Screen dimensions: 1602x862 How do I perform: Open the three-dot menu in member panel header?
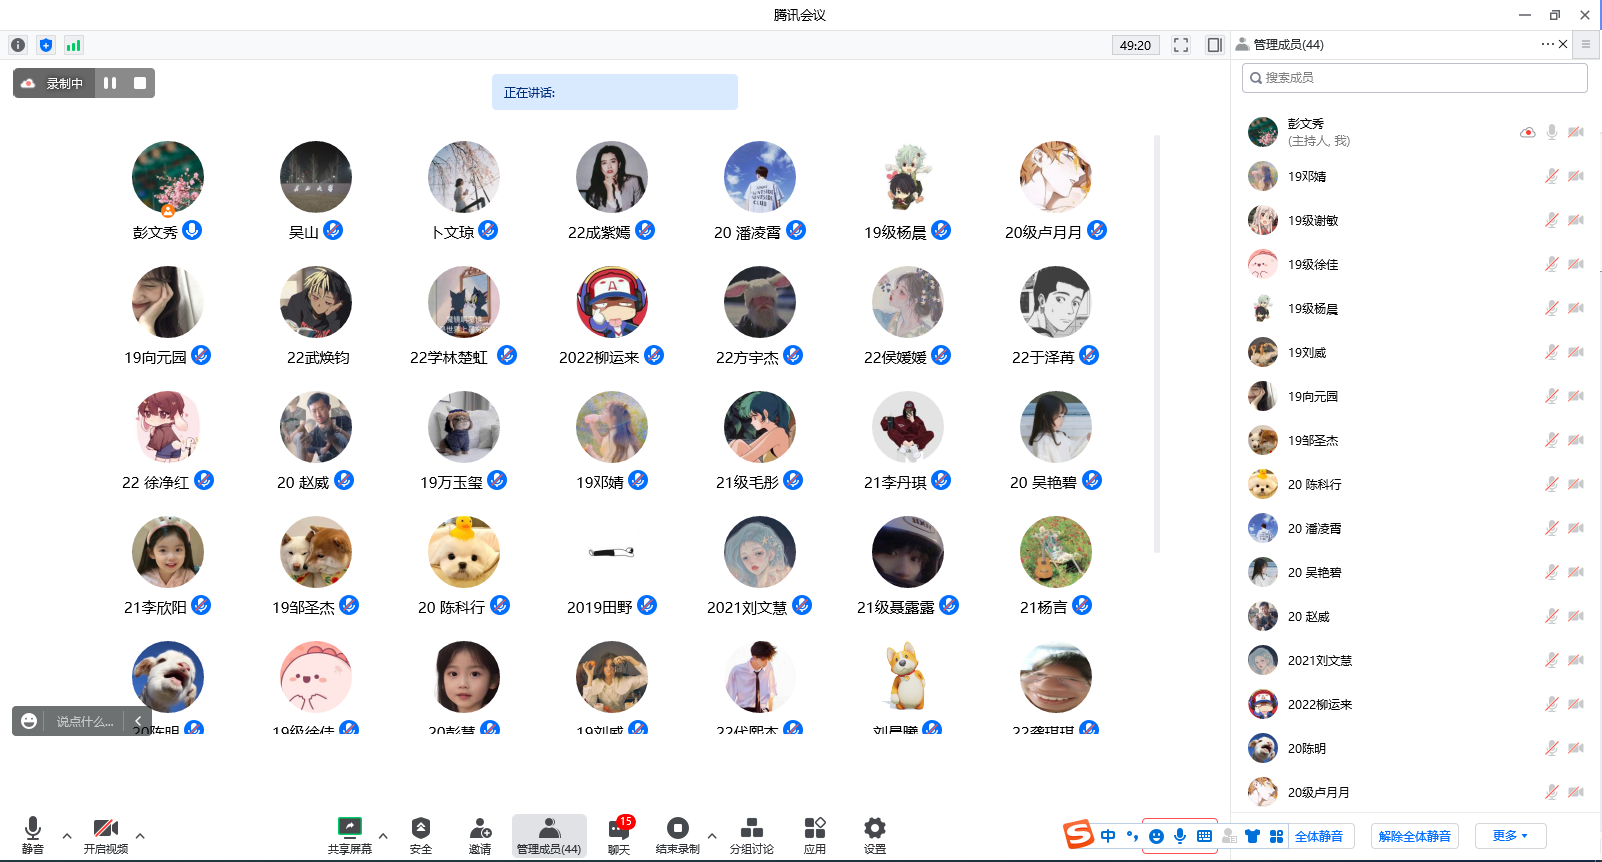[1547, 44]
